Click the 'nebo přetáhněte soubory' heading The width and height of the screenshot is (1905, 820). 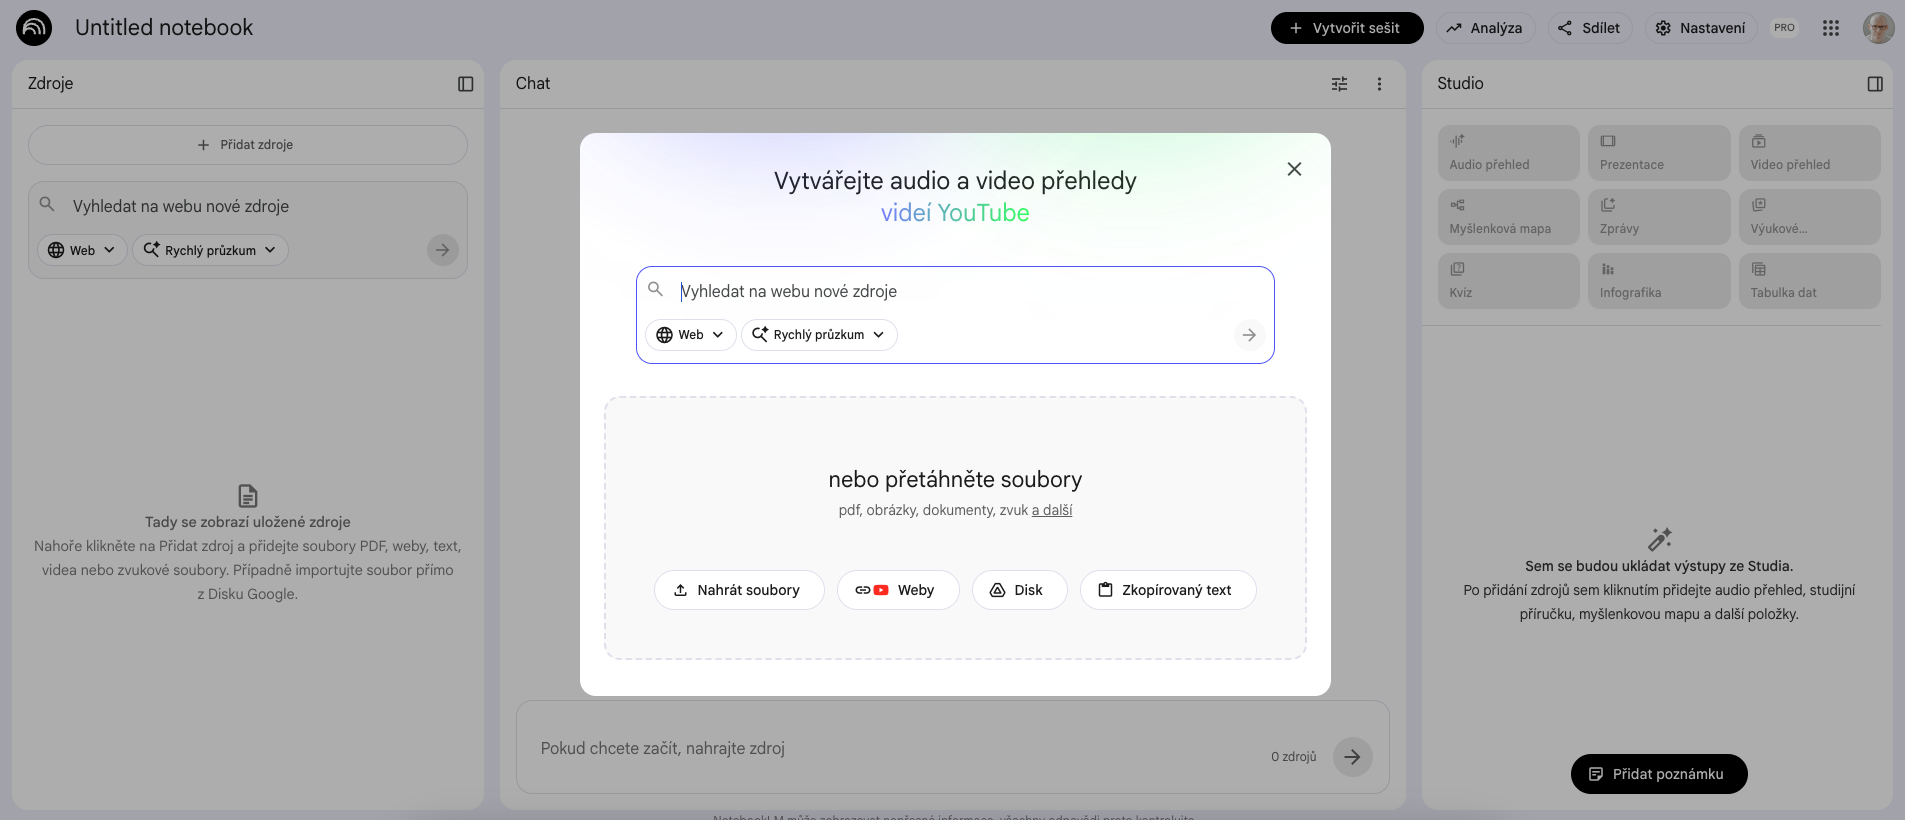coord(955,480)
